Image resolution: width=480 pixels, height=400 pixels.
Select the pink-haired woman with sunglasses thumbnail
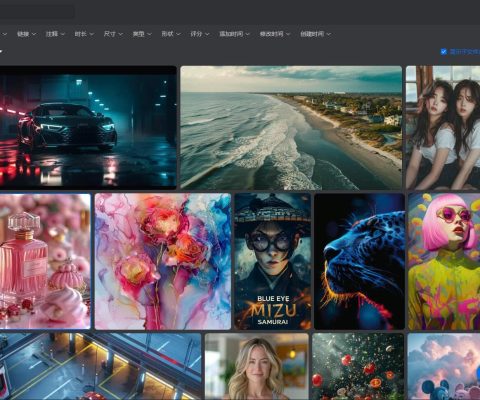coord(444,261)
